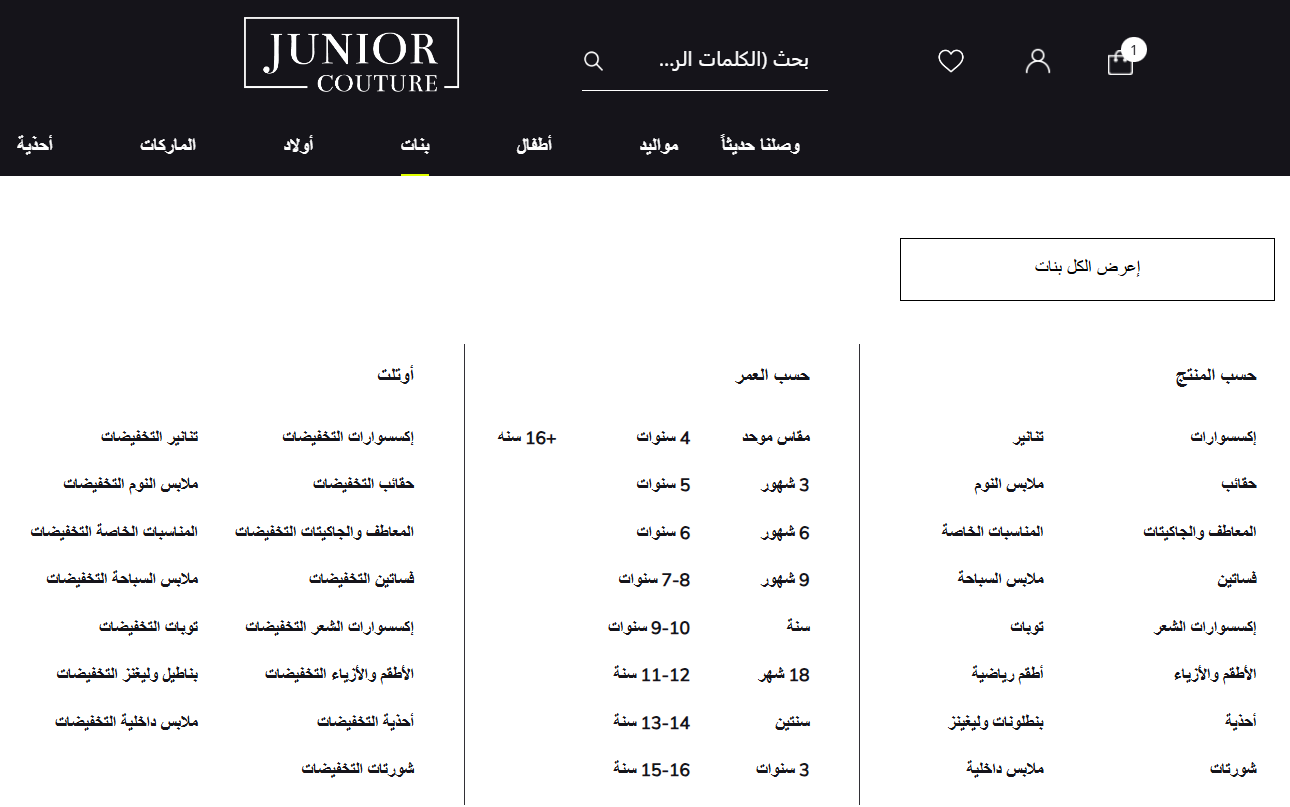Open the وصلنا حديثاً menu
The width and height of the screenshot is (1290, 807).
point(761,145)
